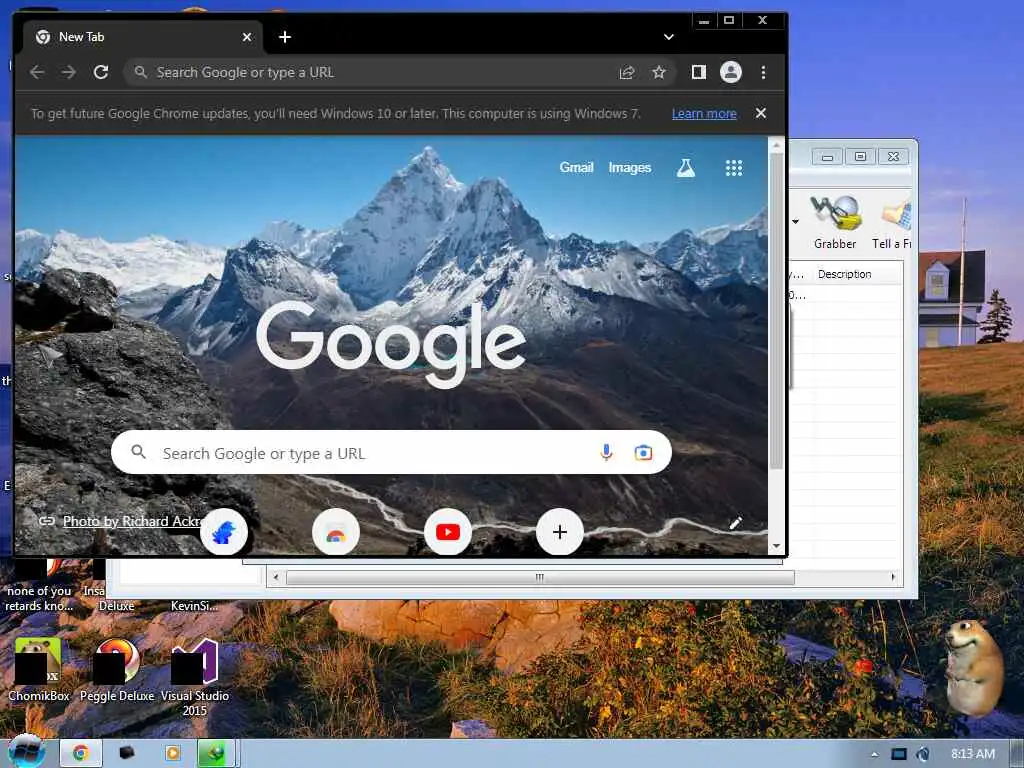Open the Images link on Google
Screen dimensions: 1024x768
pyautogui.click(x=630, y=168)
